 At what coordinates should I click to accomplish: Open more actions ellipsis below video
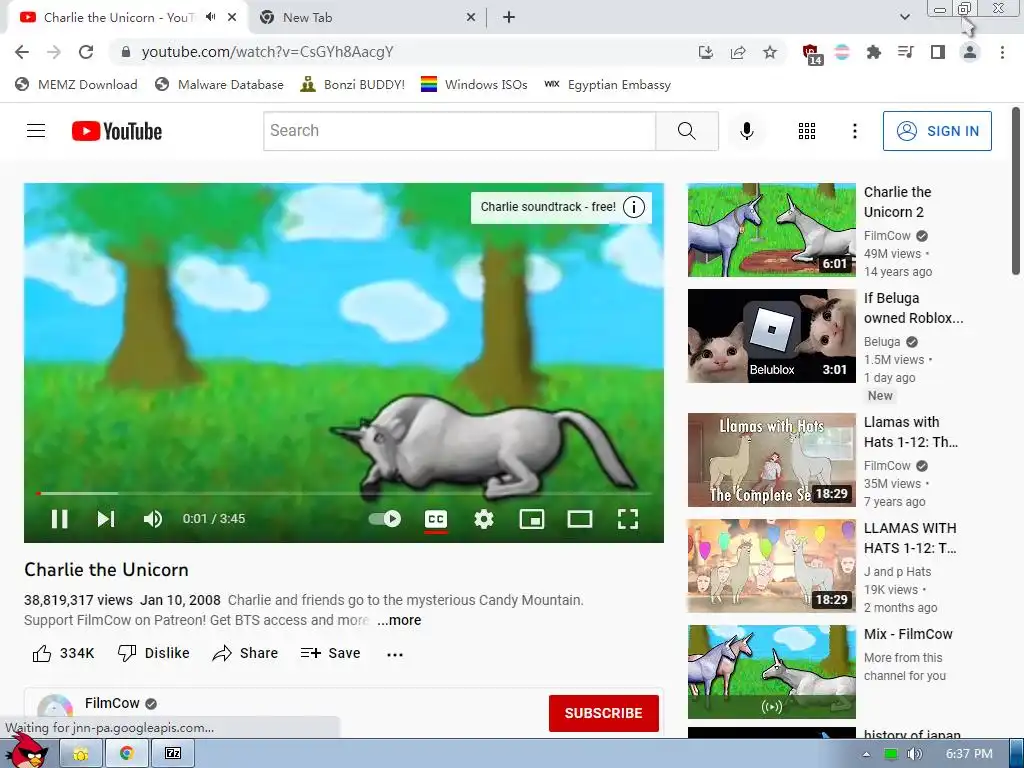[394, 654]
